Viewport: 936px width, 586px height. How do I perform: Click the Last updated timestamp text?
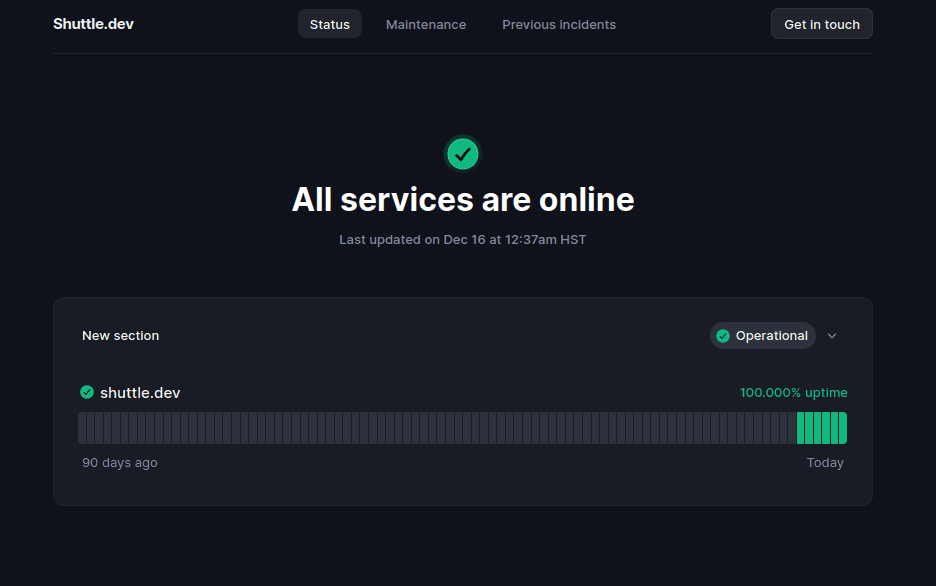click(462, 240)
